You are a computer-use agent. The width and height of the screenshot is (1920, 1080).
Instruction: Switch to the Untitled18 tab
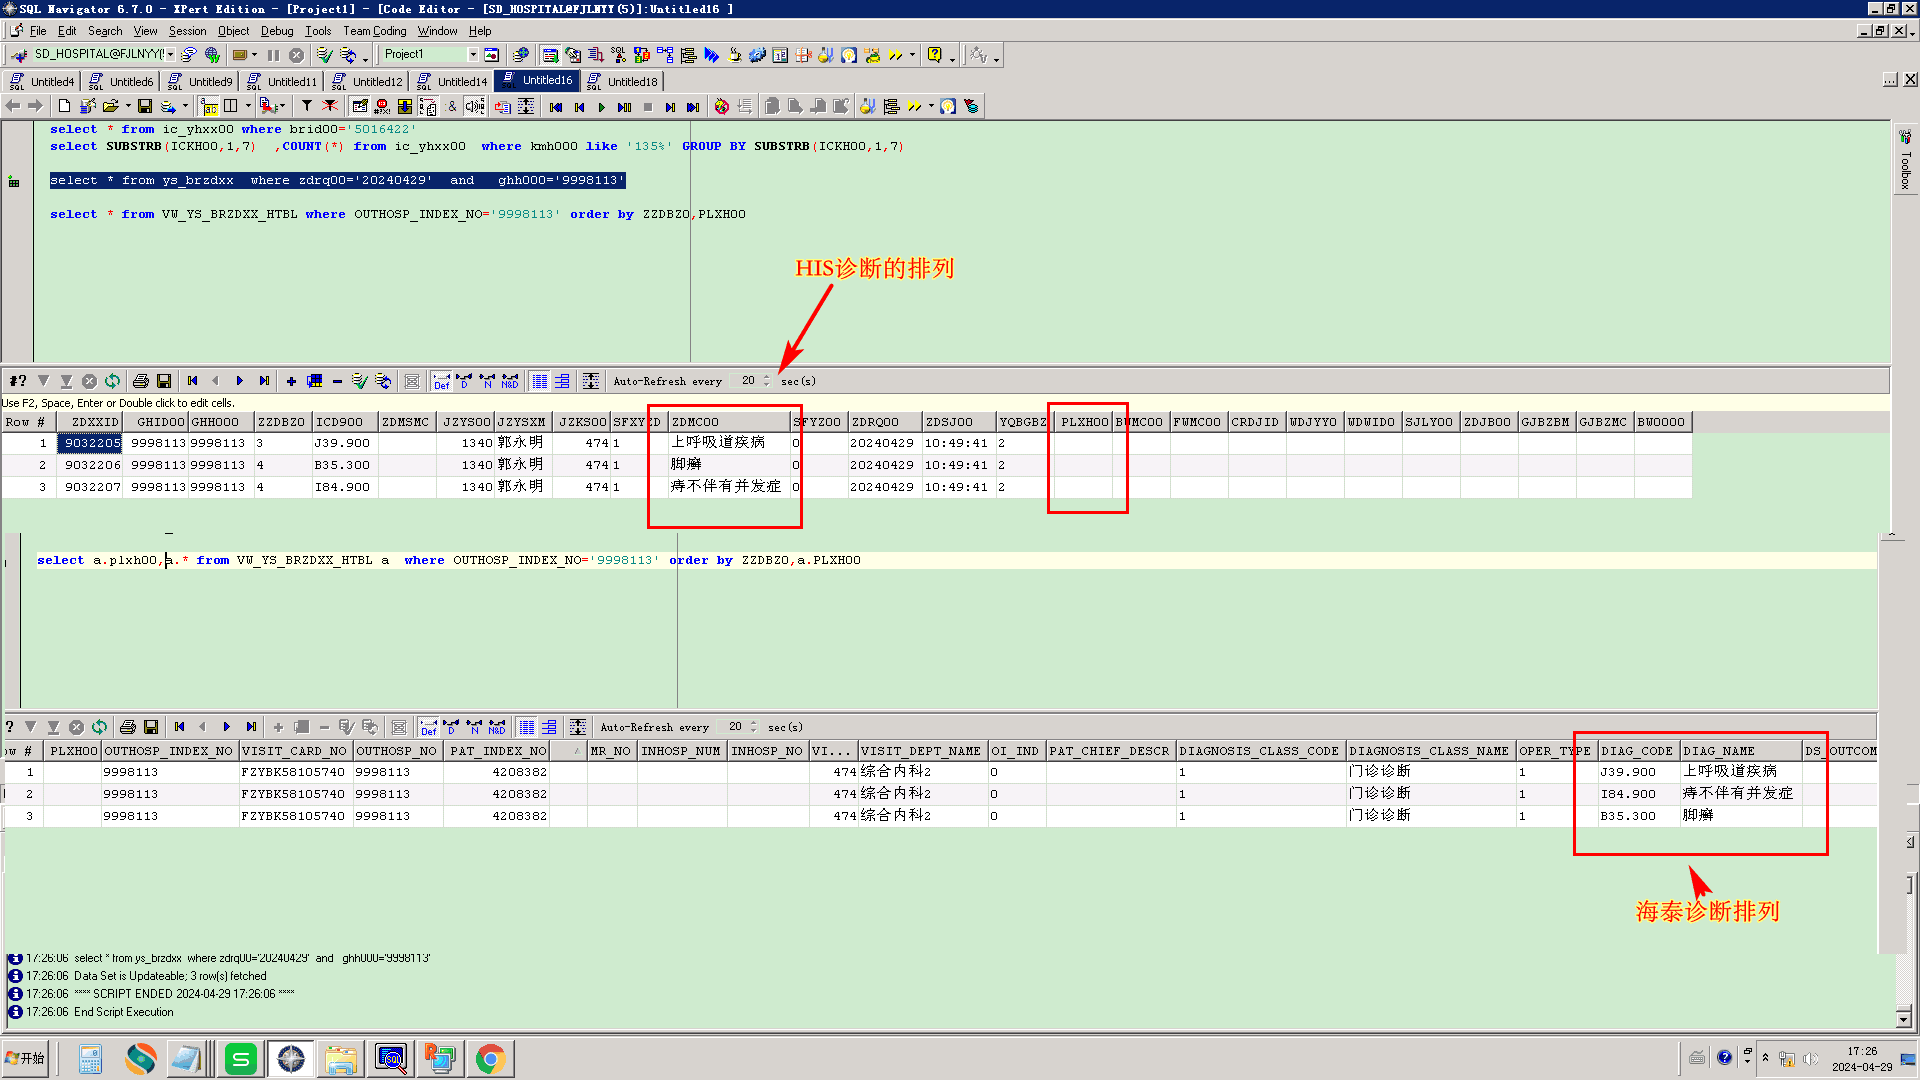coord(623,82)
